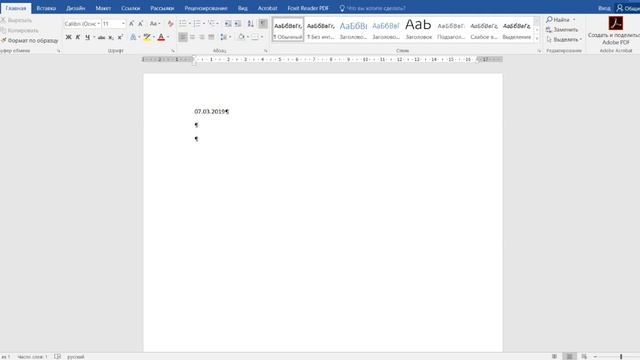The image size is (640, 360).
Task: Toggle show paragraph marks (¶)
Action: pos(263,24)
